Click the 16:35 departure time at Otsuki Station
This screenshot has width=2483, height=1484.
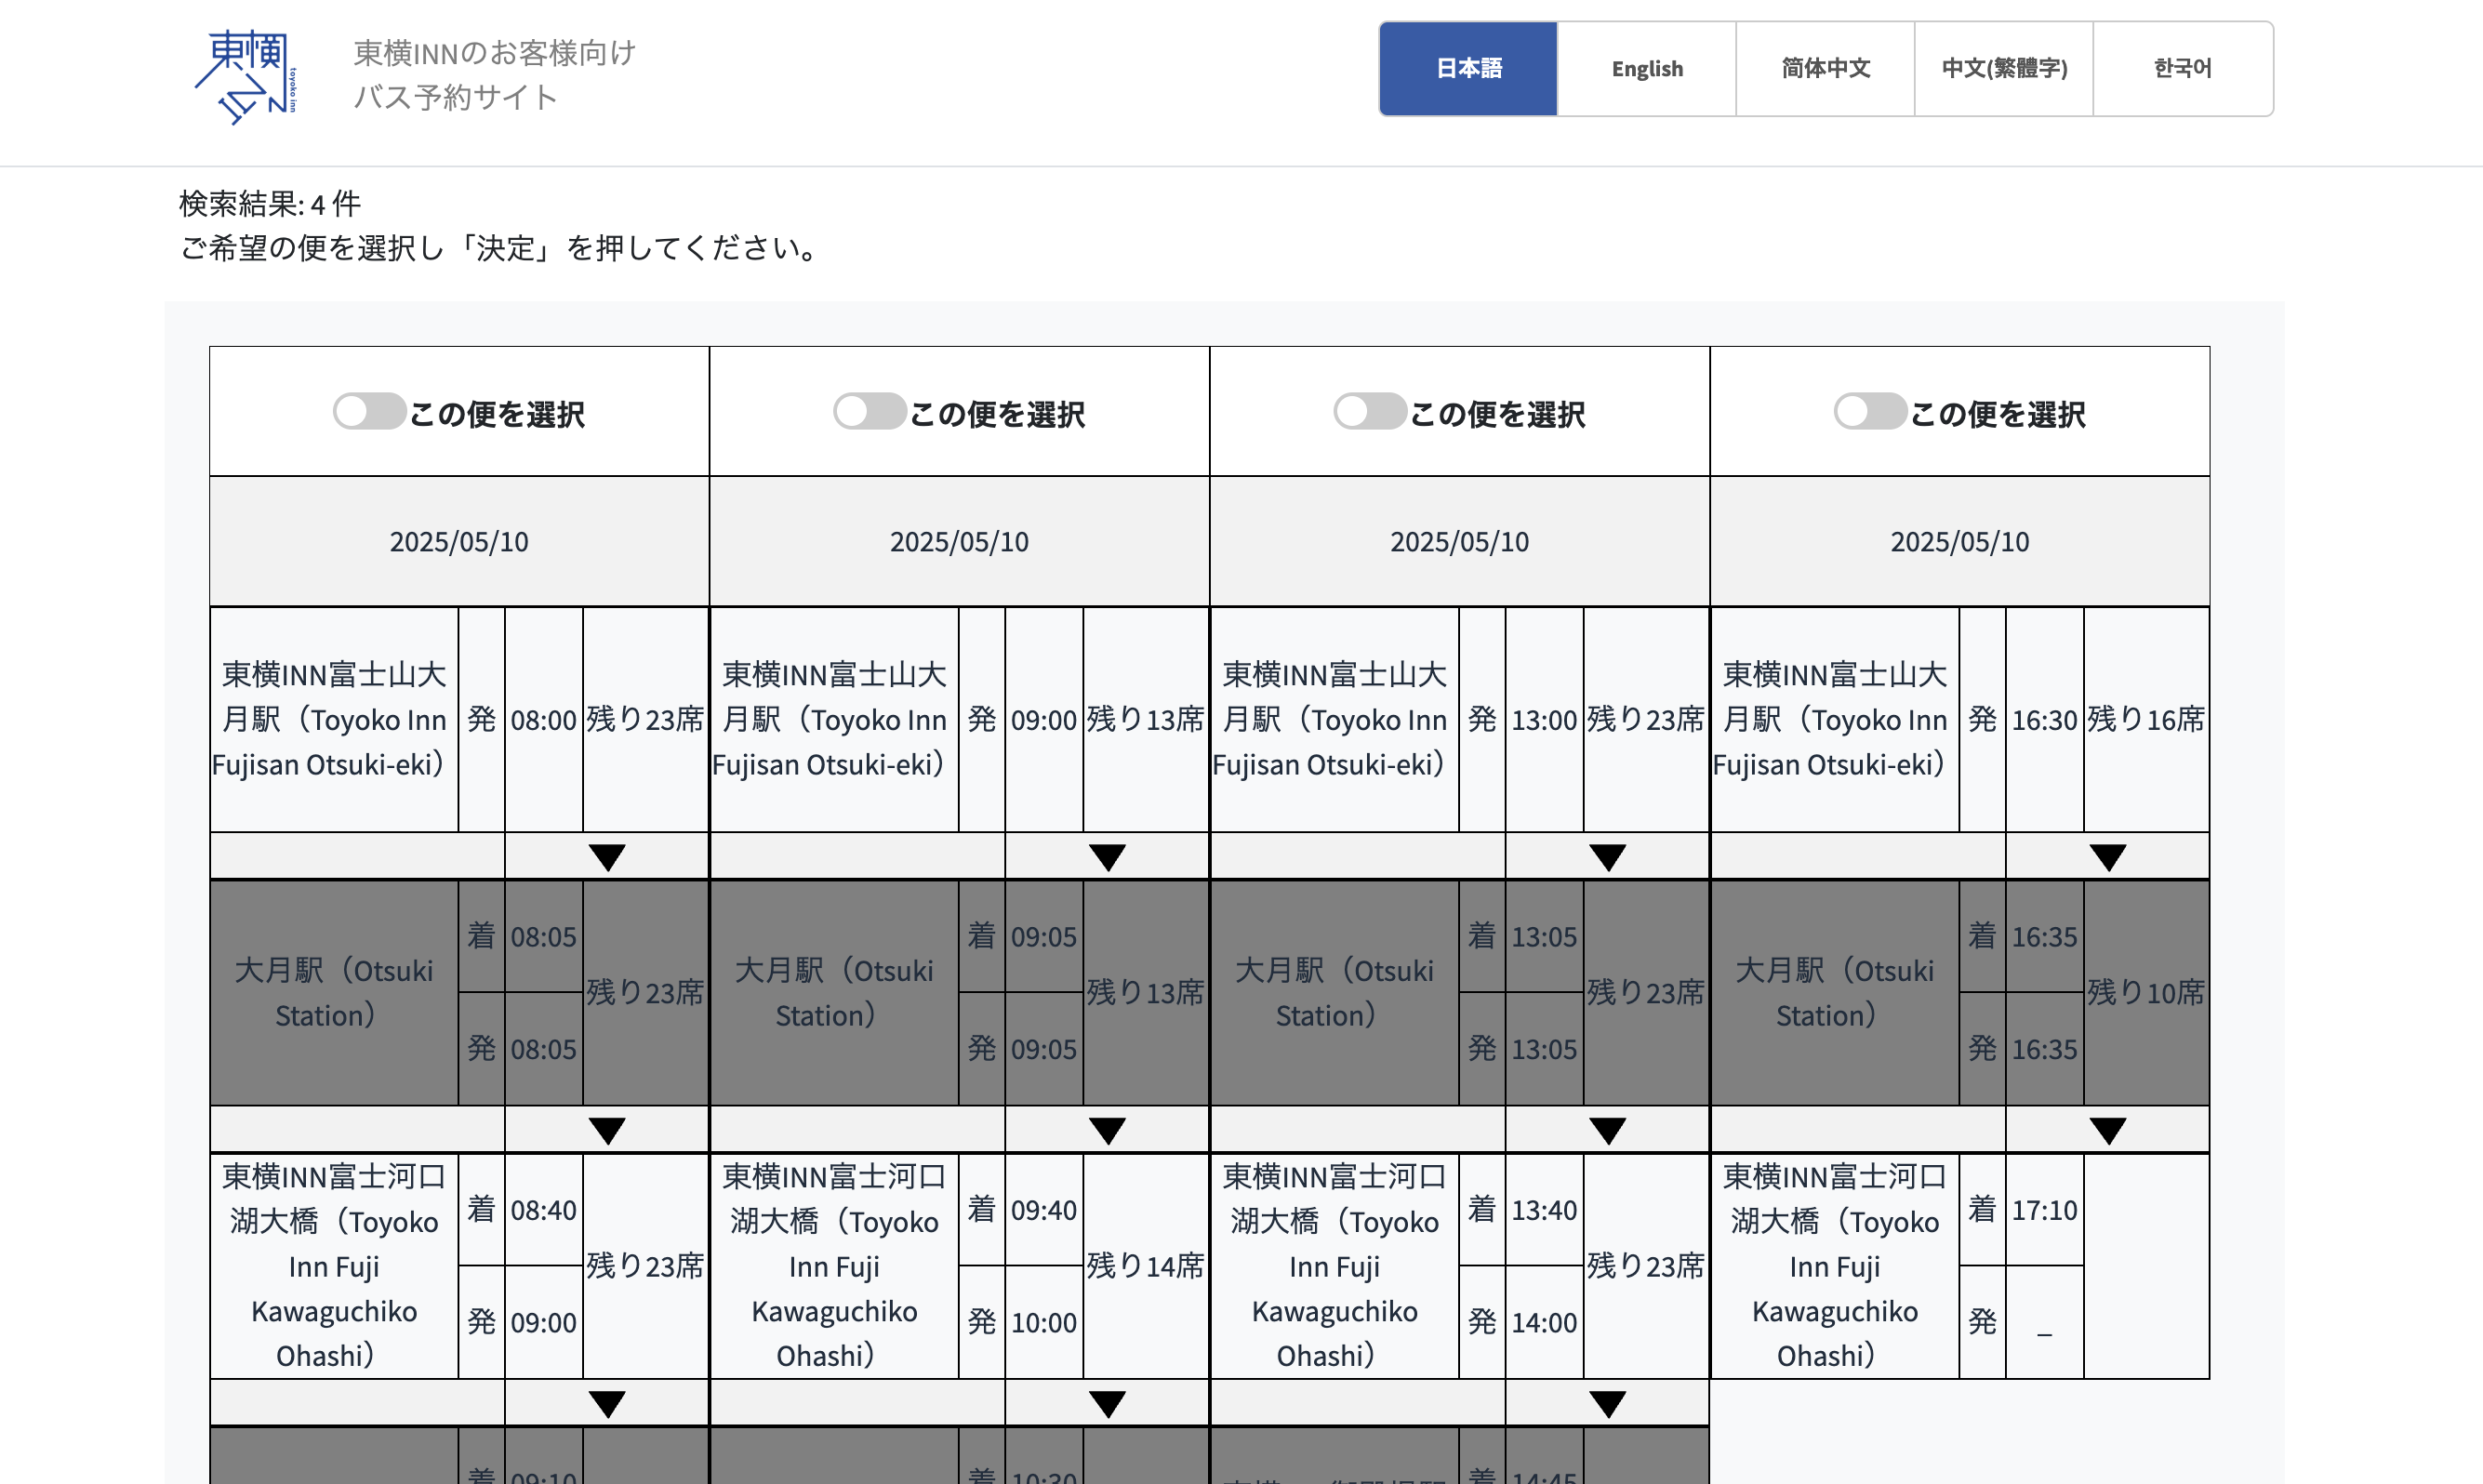[2044, 1049]
